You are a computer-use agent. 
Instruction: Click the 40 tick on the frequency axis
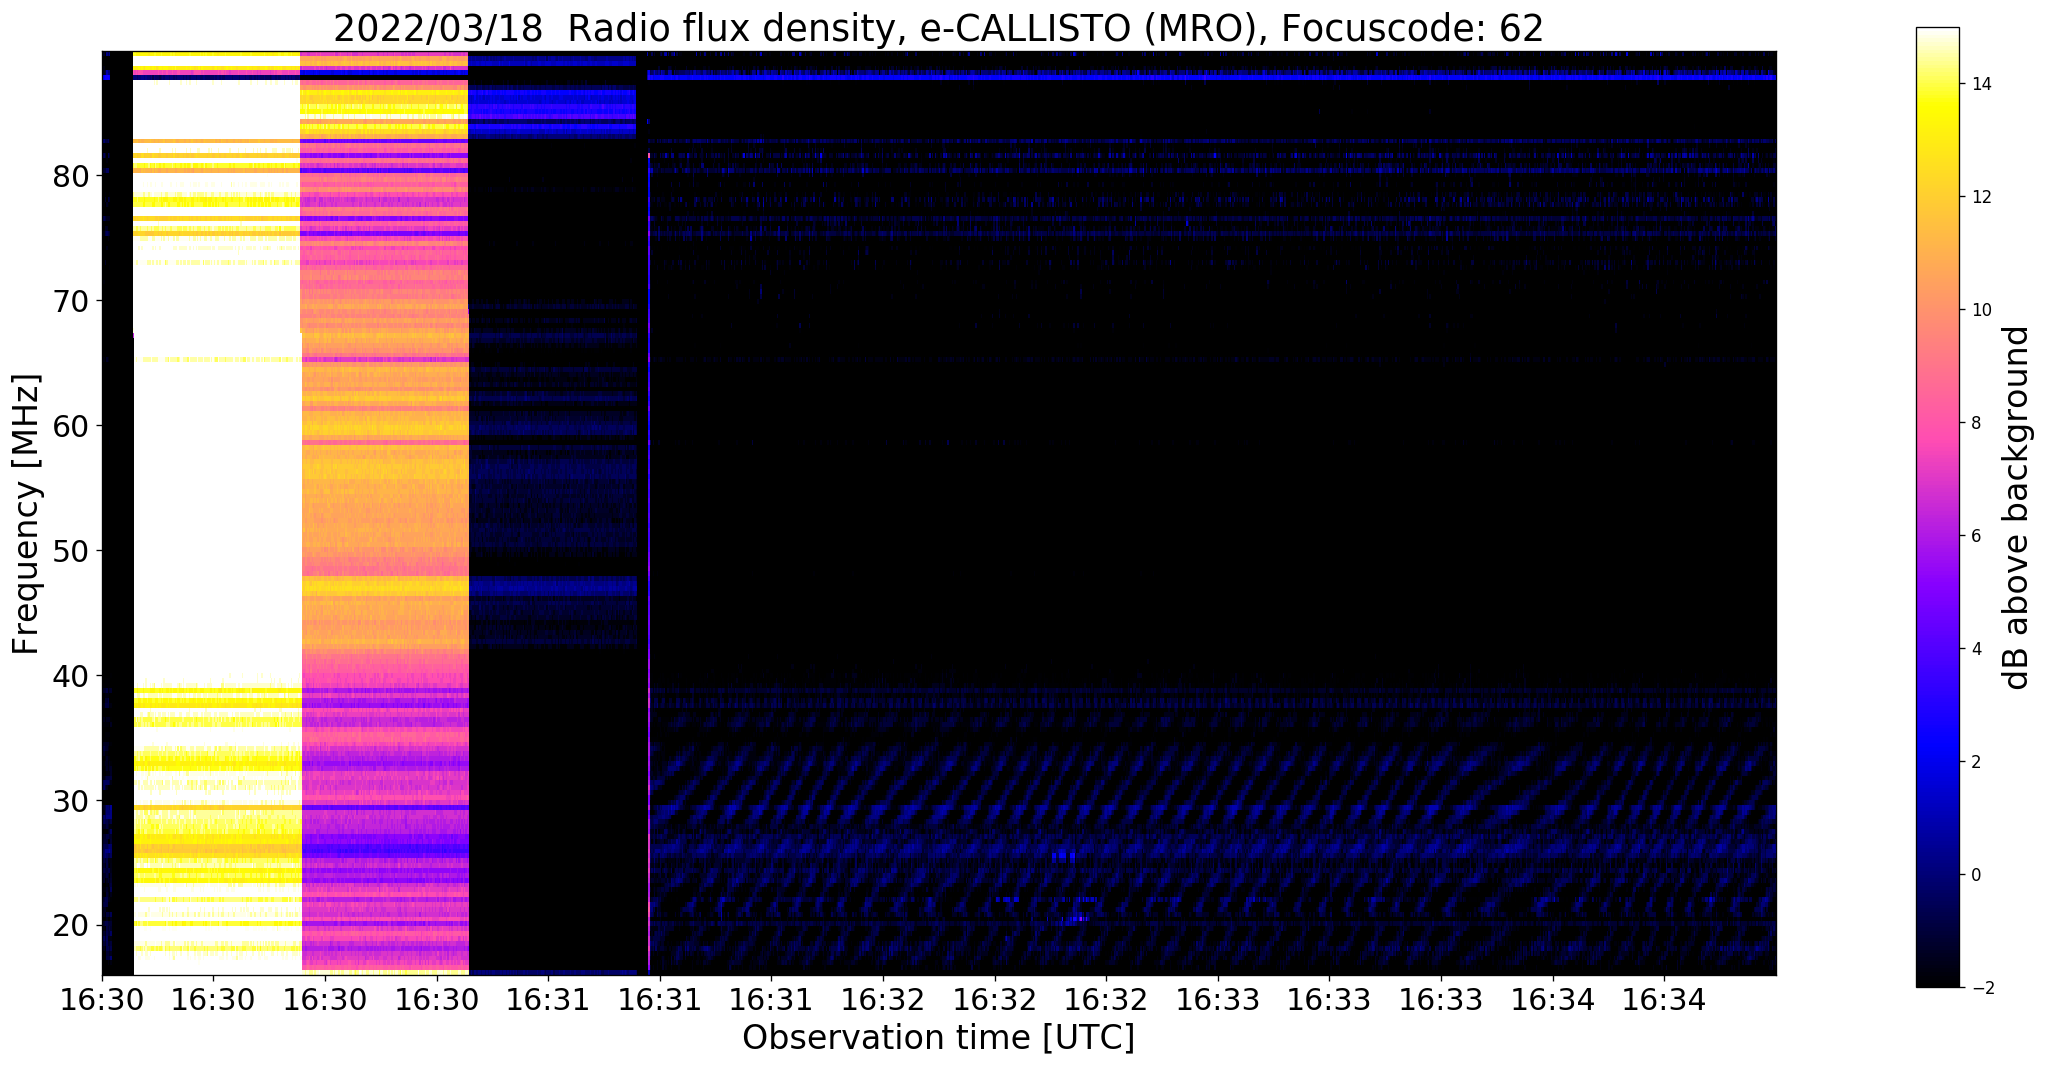pos(72,676)
